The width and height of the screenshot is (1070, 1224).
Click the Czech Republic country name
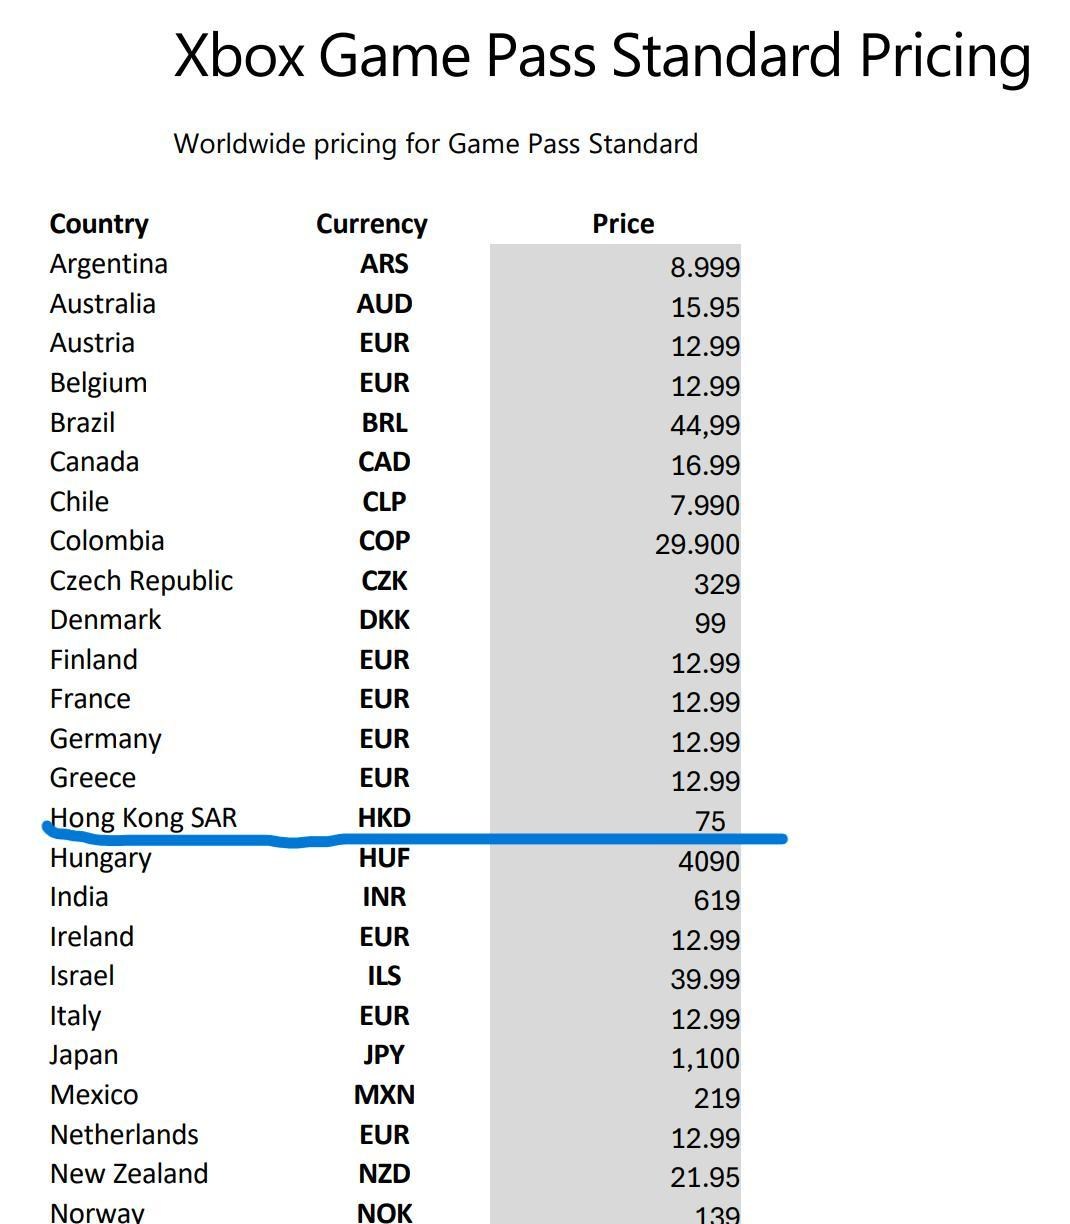(141, 581)
